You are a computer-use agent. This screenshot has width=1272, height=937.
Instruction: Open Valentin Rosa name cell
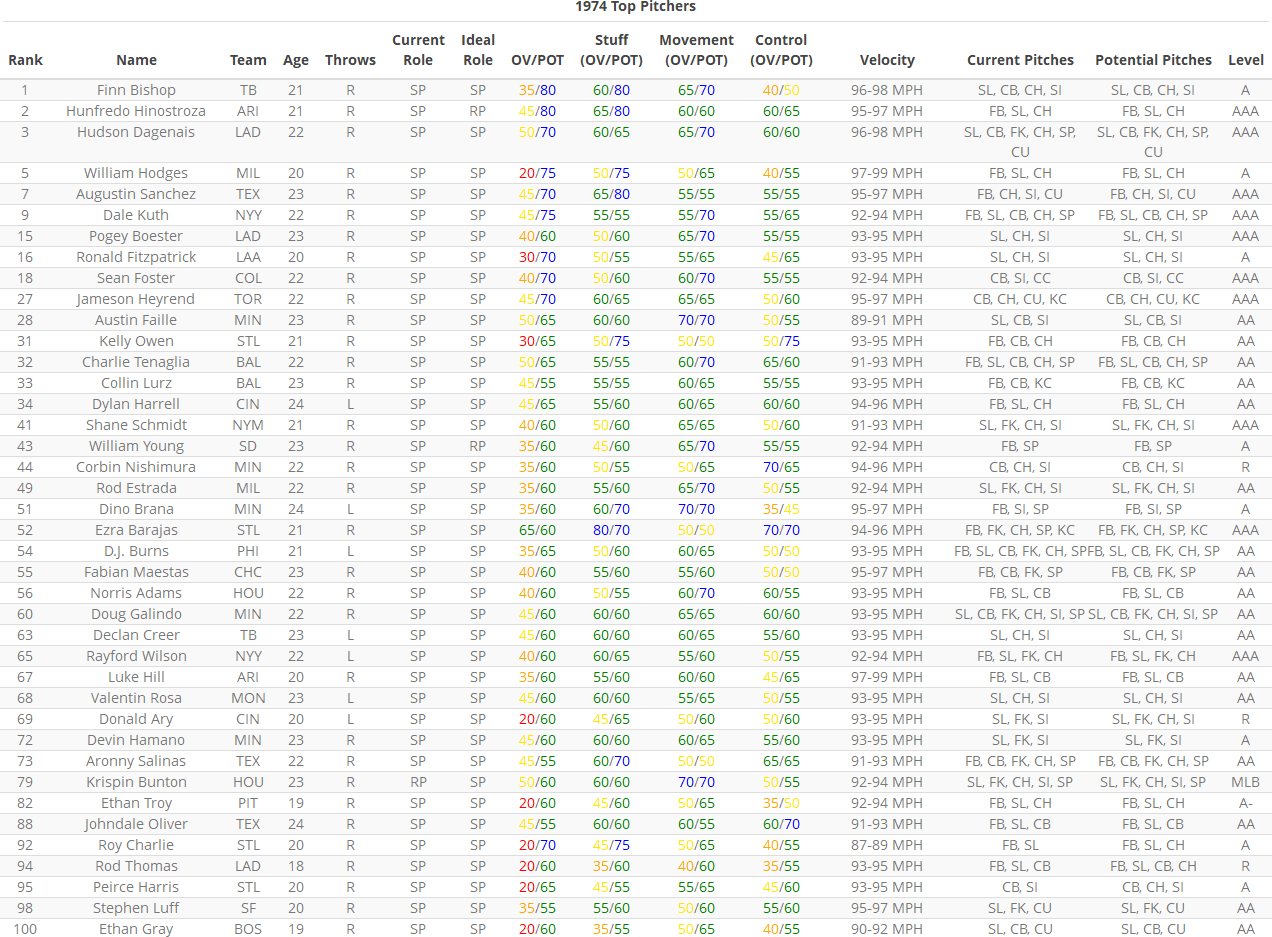click(136, 698)
